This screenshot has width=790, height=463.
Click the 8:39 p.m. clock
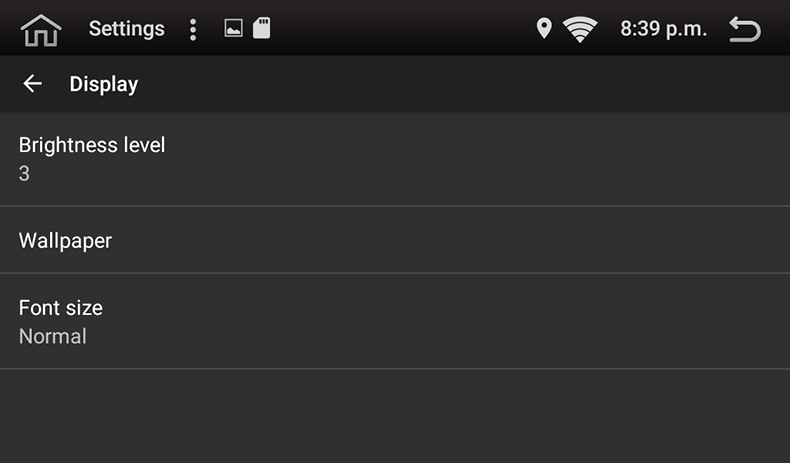tap(663, 29)
